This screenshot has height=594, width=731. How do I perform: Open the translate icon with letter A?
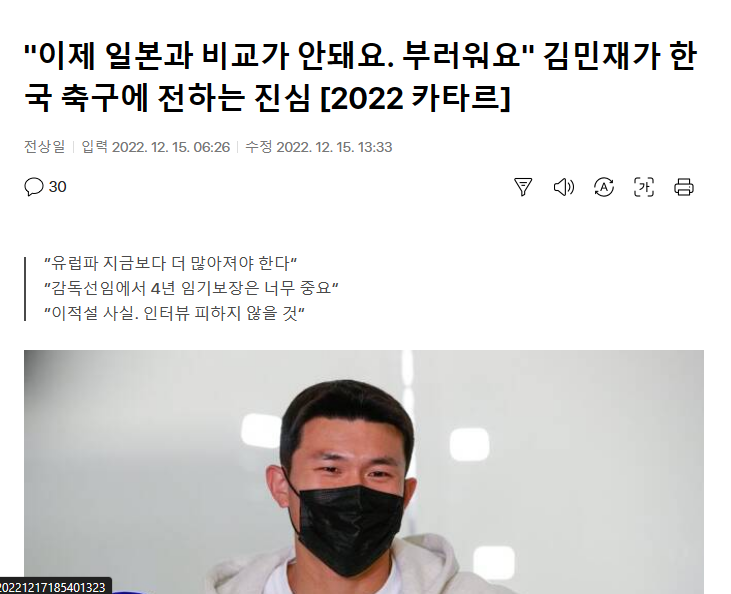pyautogui.click(x=604, y=187)
